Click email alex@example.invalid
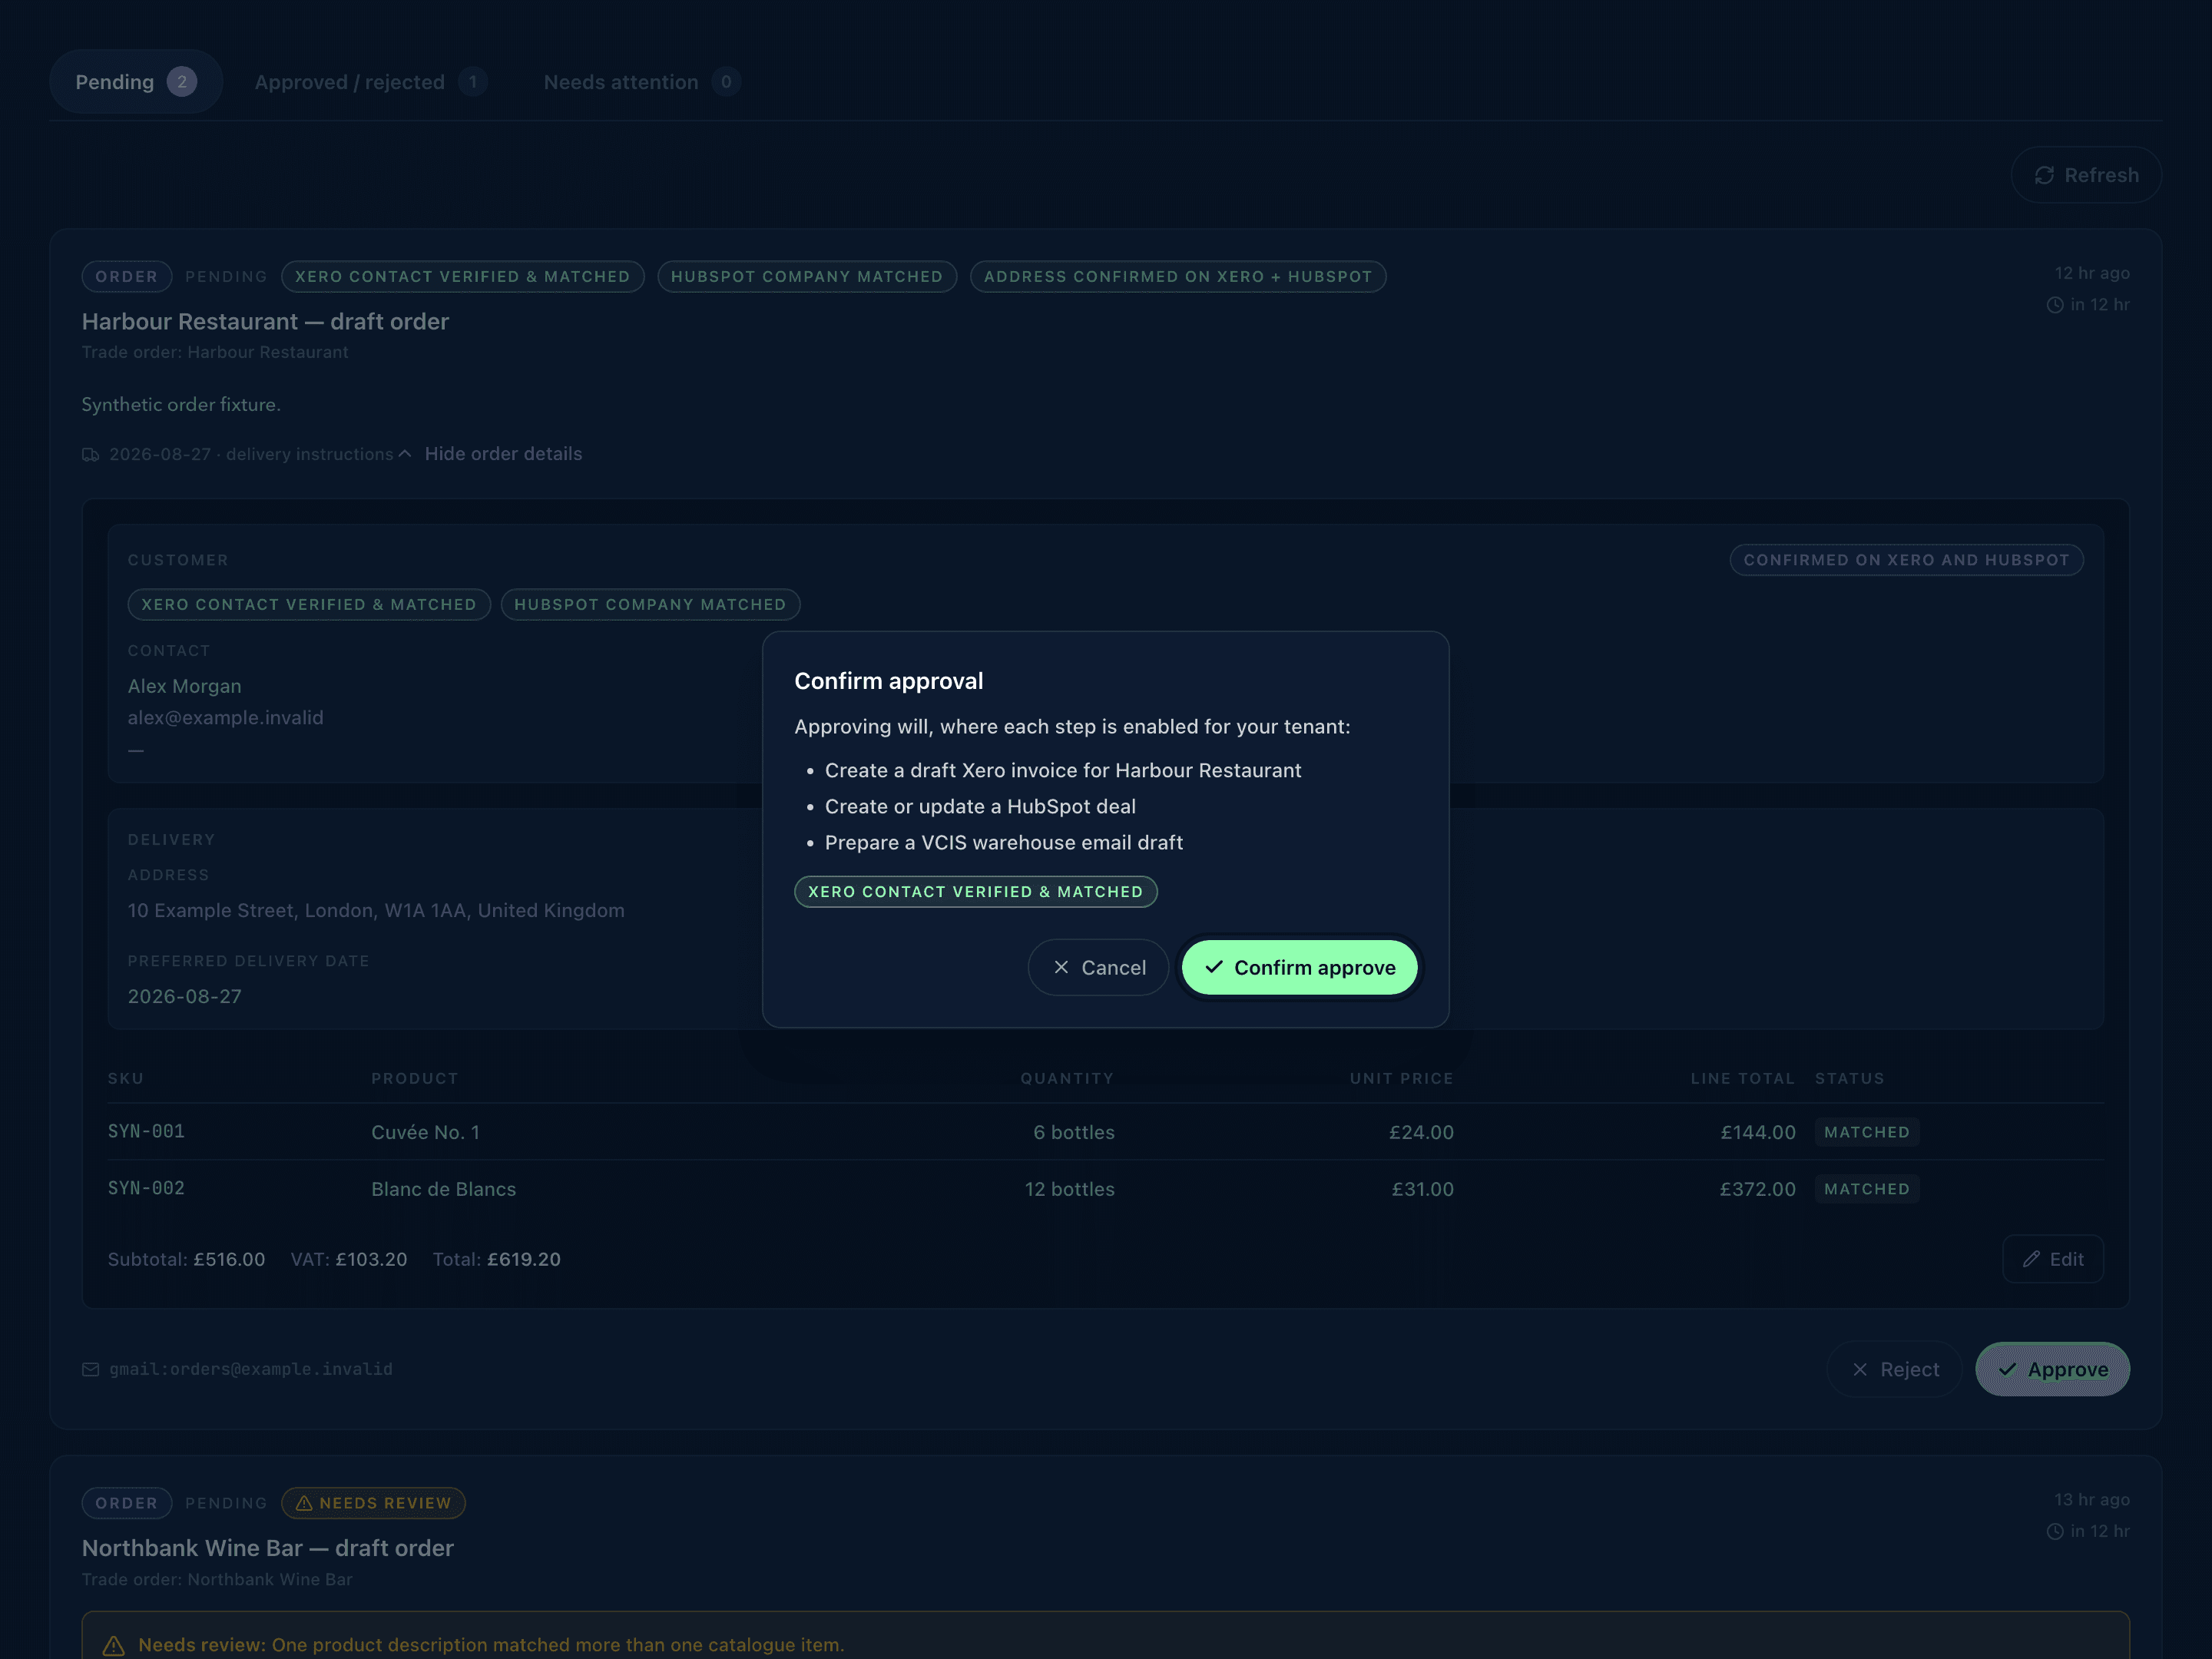The image size is (2212, 1659). (225, 717)
